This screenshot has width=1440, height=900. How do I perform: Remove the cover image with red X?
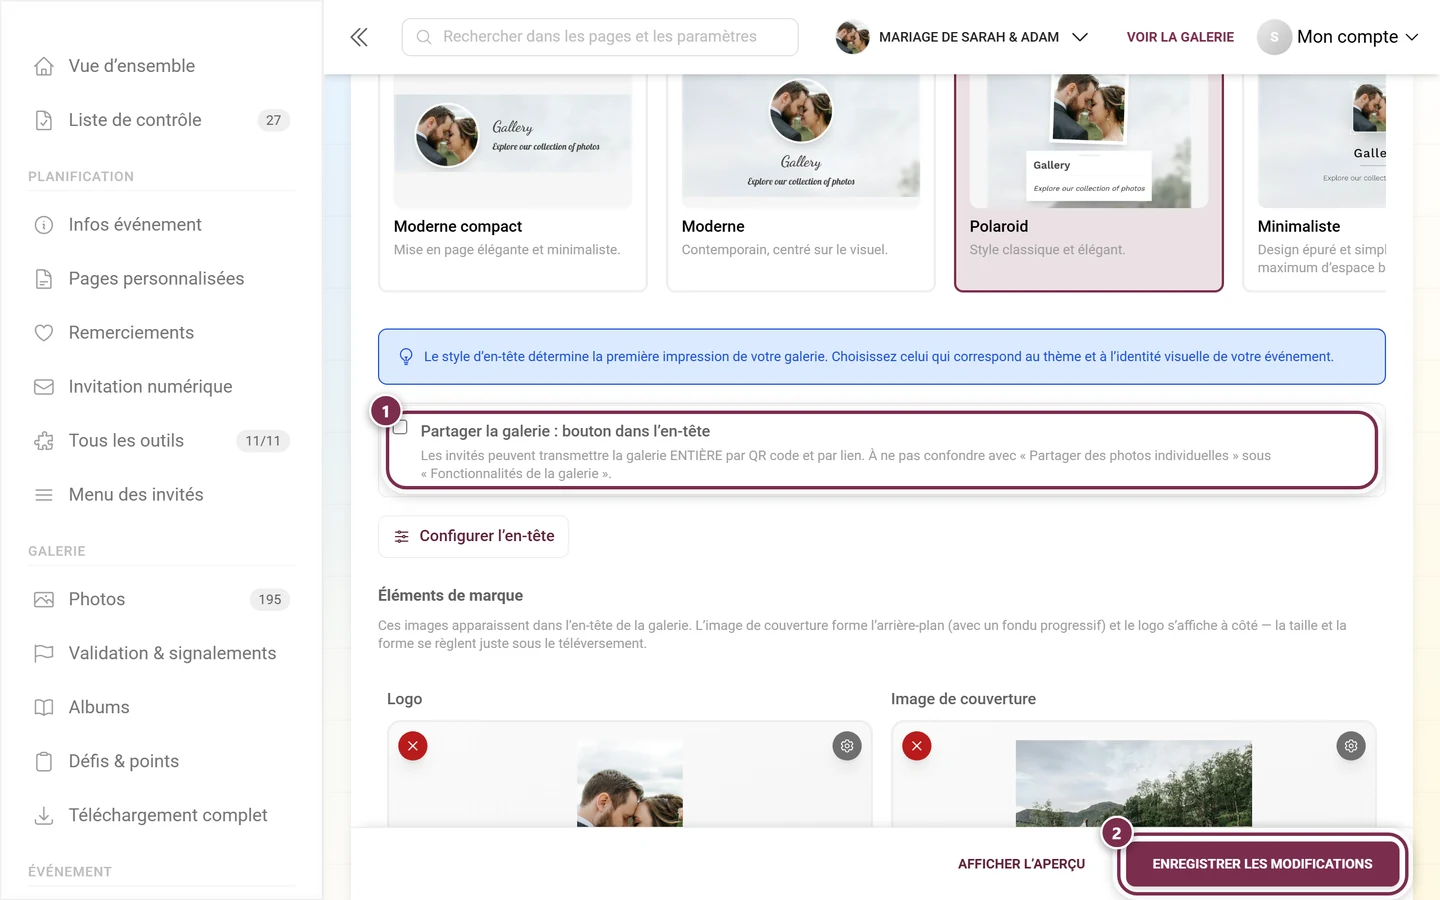pos(917,746)
